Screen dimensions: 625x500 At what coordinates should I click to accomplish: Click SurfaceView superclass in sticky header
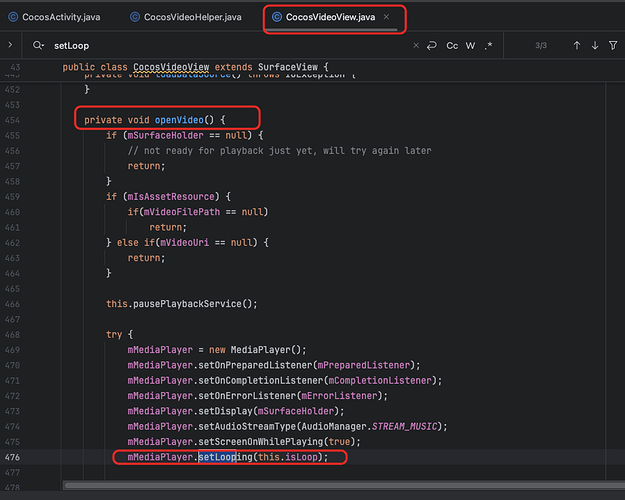coord(288,67)
